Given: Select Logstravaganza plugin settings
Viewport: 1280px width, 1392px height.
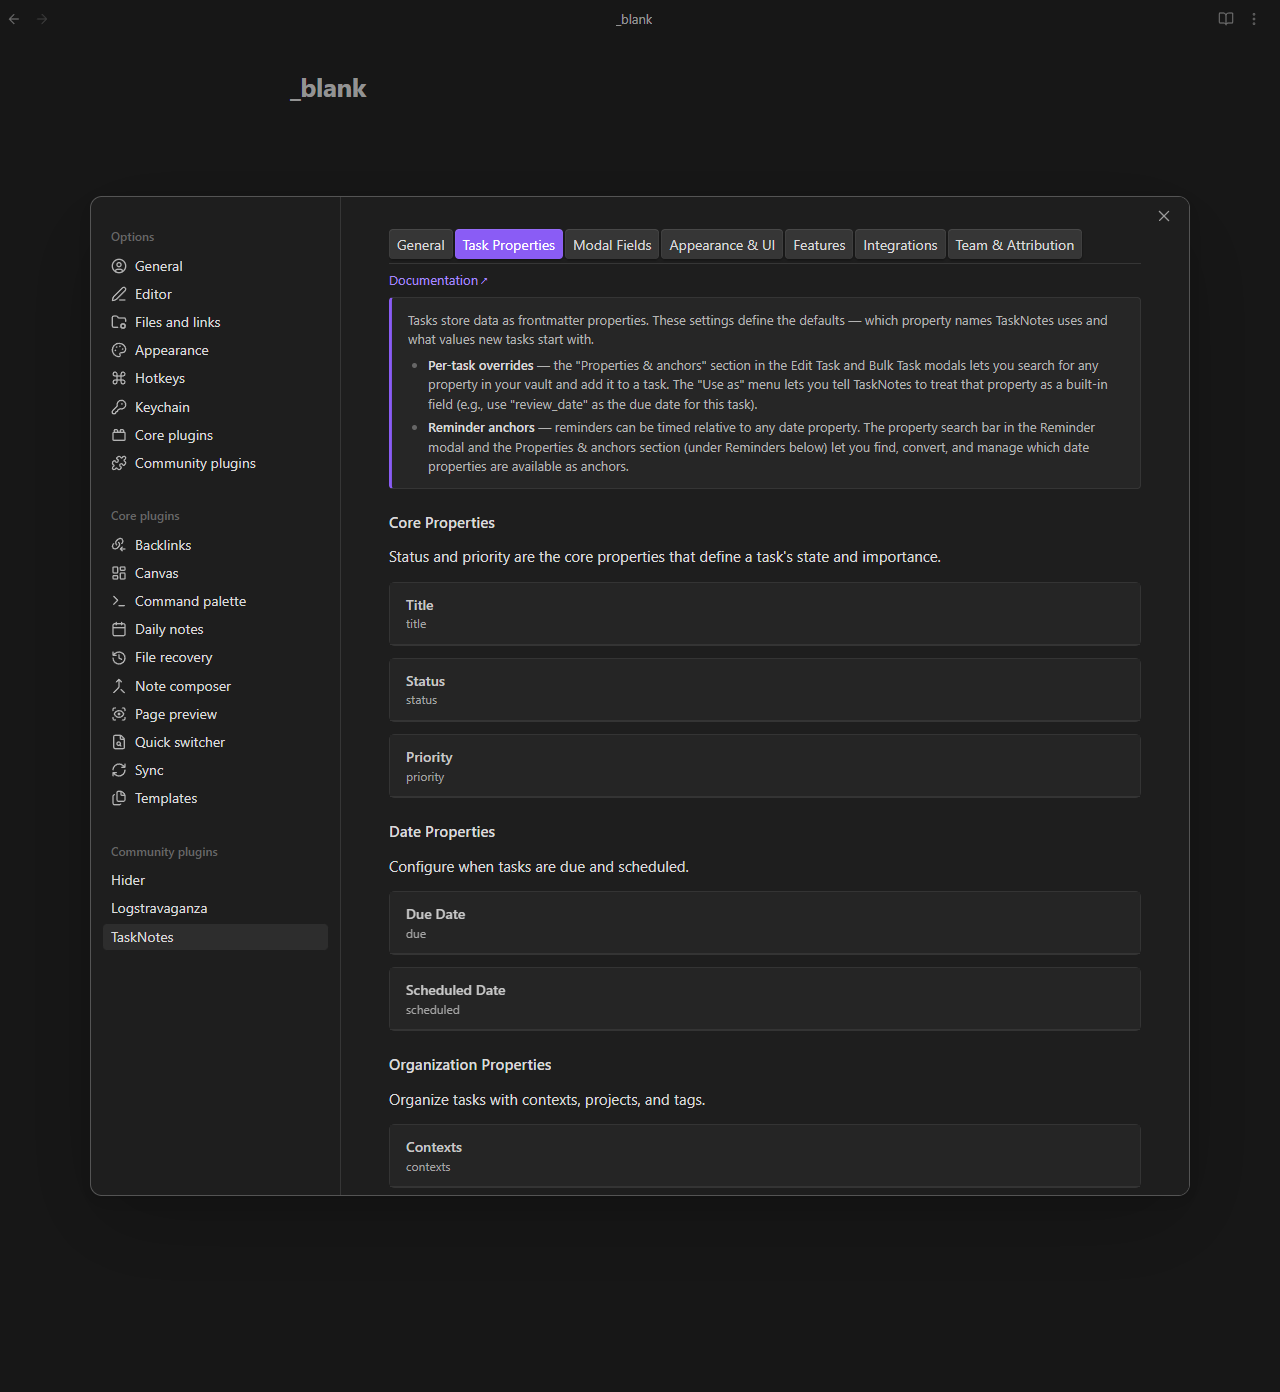Looking at the screenshot, I should pos(159,908).
